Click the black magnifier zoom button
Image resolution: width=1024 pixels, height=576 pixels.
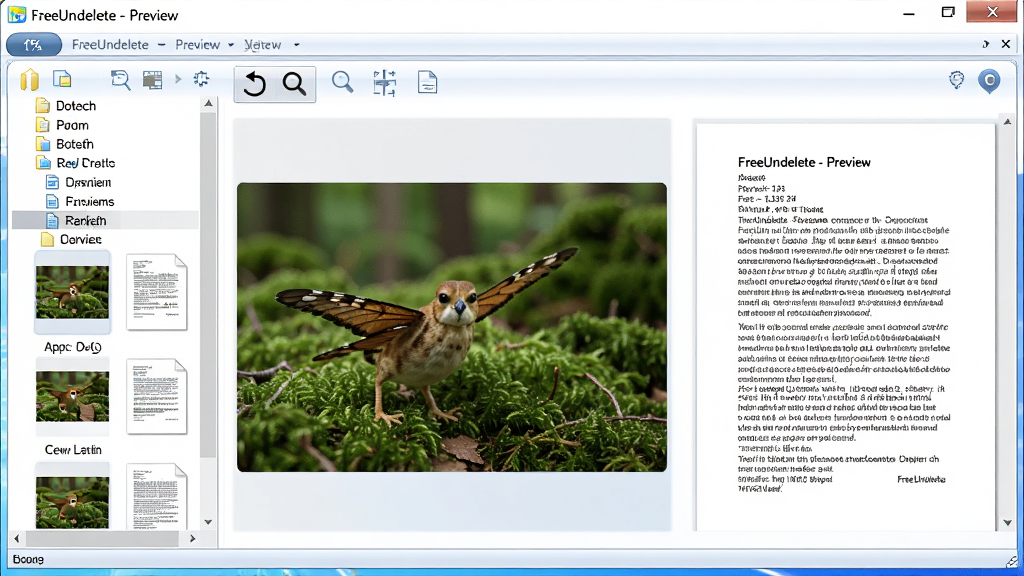294,84
